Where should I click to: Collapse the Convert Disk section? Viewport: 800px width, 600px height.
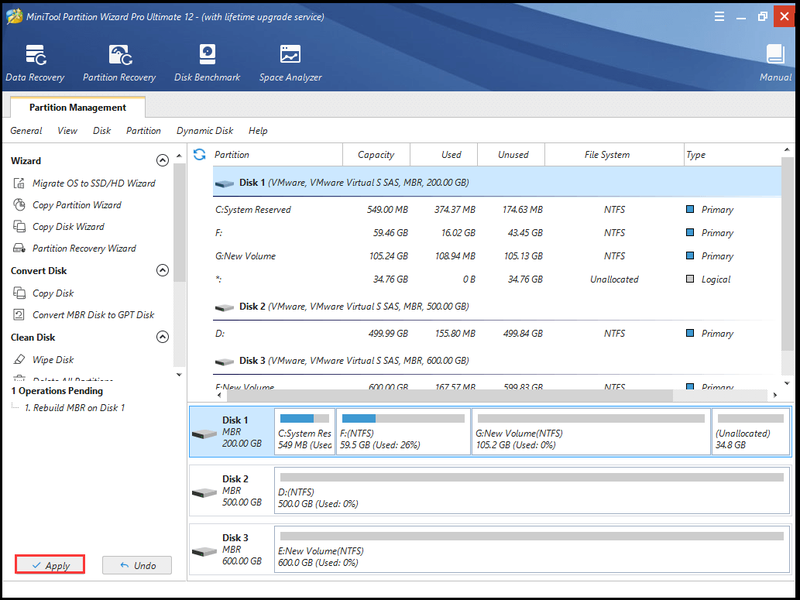tap(162, 270)
